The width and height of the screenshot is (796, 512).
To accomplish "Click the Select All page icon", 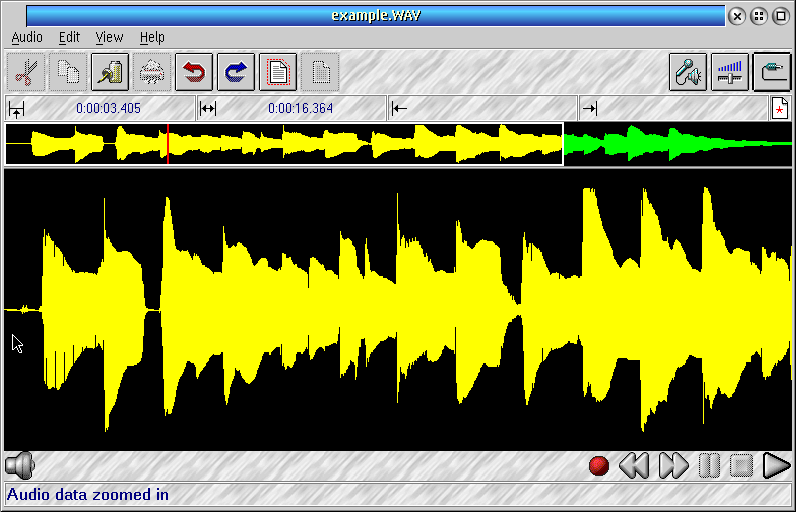I will [x=278, y=72].
